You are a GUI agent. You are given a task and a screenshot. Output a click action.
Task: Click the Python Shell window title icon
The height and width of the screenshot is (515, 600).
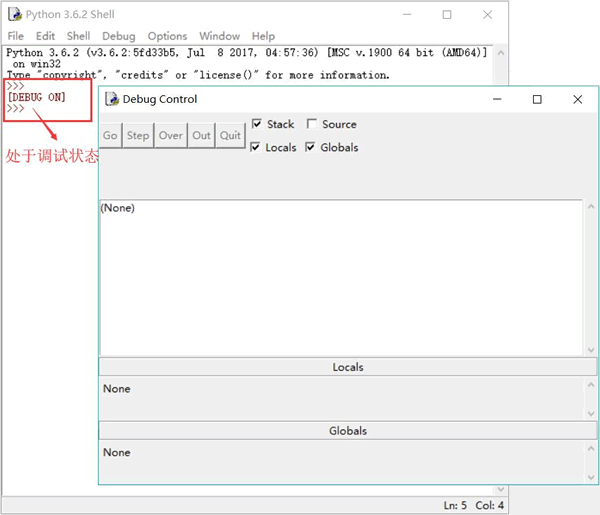point(14,14)
